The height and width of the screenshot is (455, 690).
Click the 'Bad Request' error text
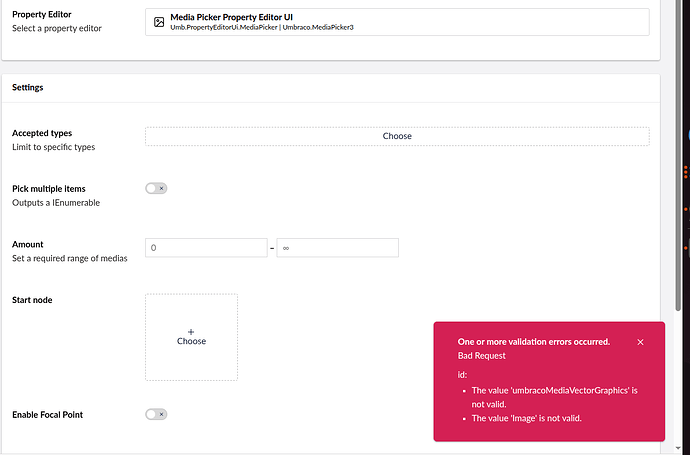click(481, 356)
